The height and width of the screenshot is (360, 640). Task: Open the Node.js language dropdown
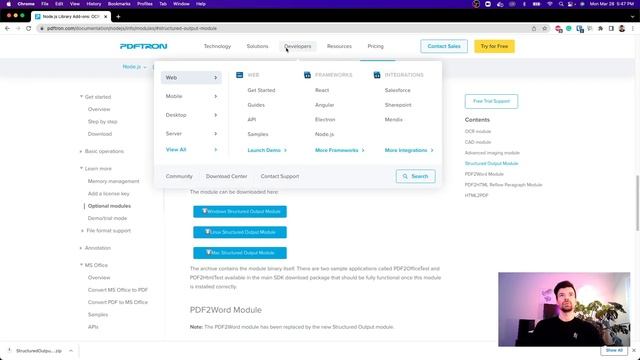pyautogui.click(x=134, y=67)
